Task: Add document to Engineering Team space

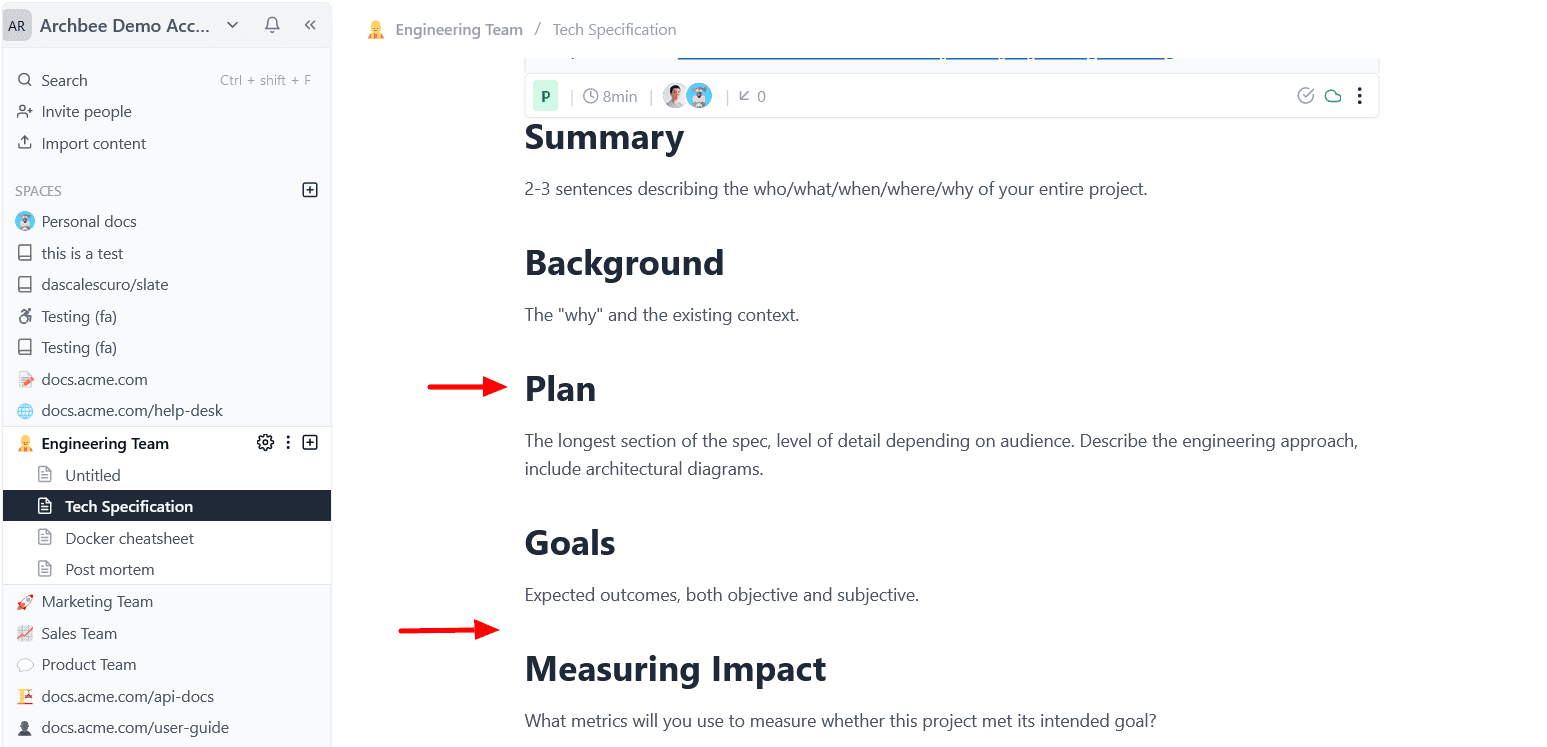Action: click(x=310, y=443)
